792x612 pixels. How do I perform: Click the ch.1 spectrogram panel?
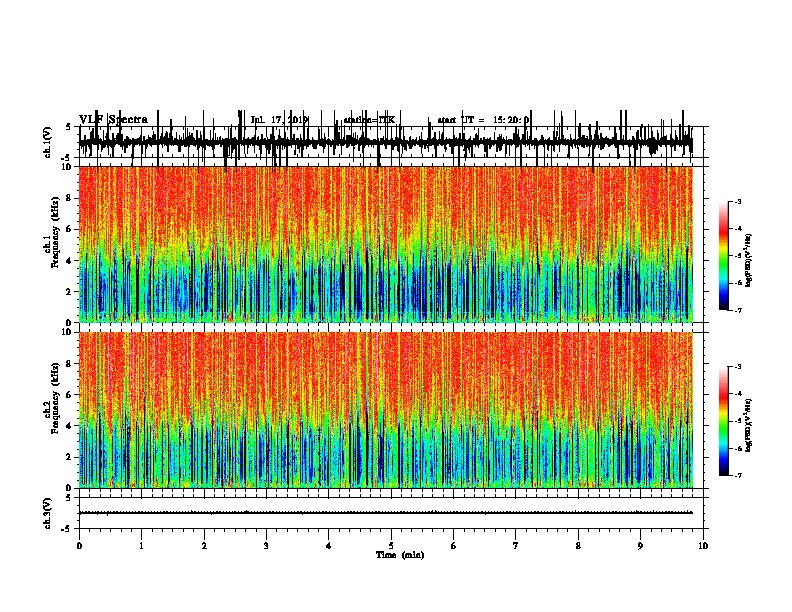point(386,244)
